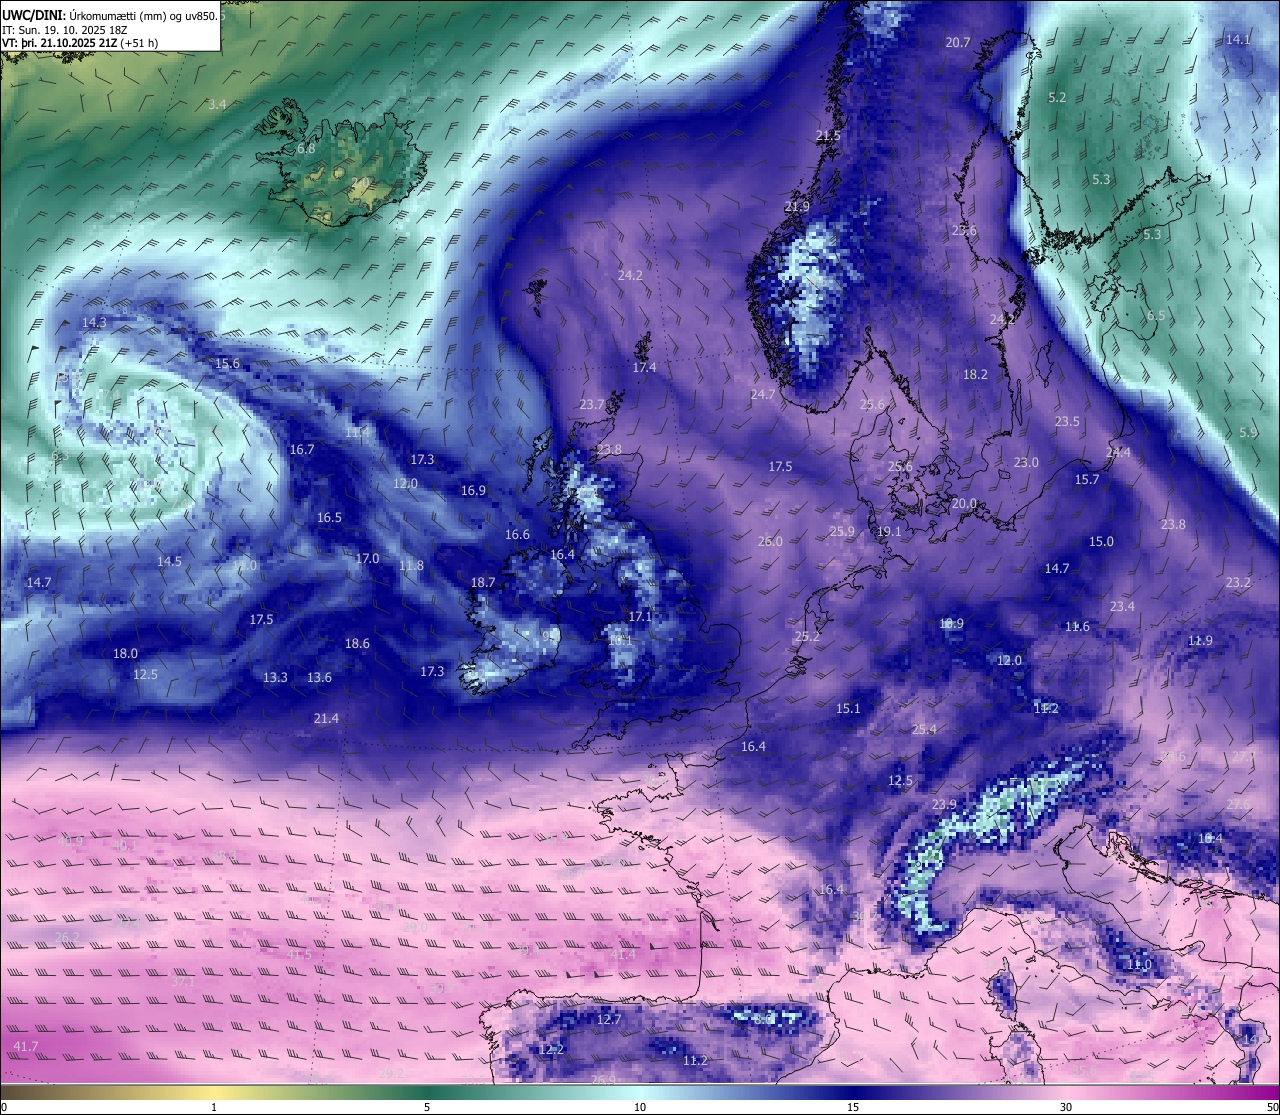Click the 25.4 value over southern Germany

pyautogui.click(x=924, y=729)
